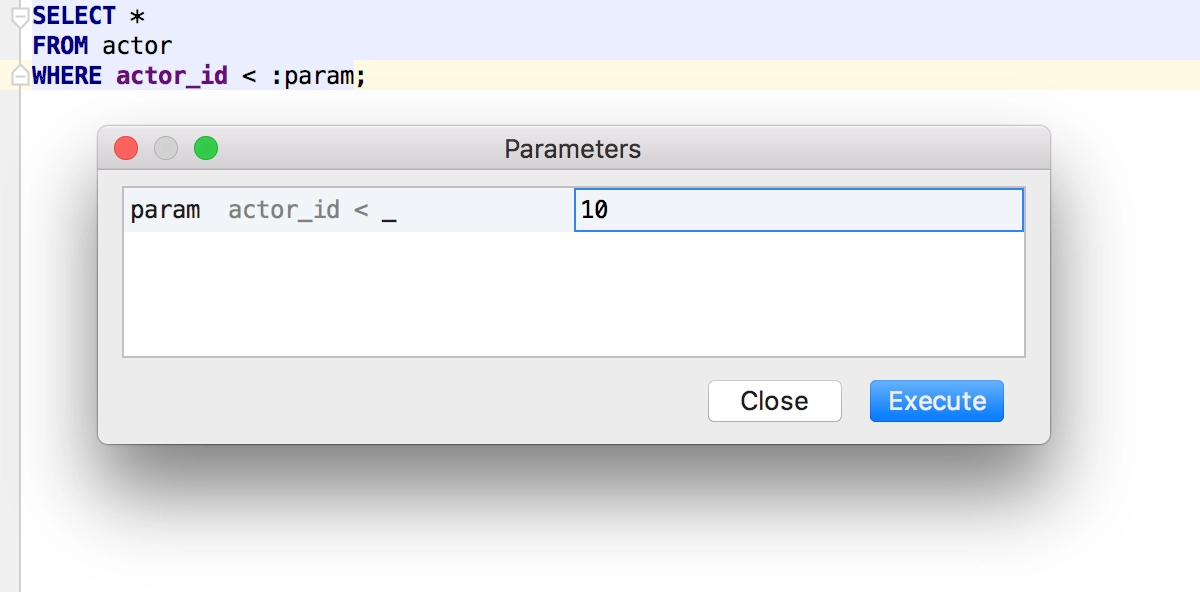Click the FROM keyword in the query
This screenshot has width=1200, height=592.
pos(60,46)
